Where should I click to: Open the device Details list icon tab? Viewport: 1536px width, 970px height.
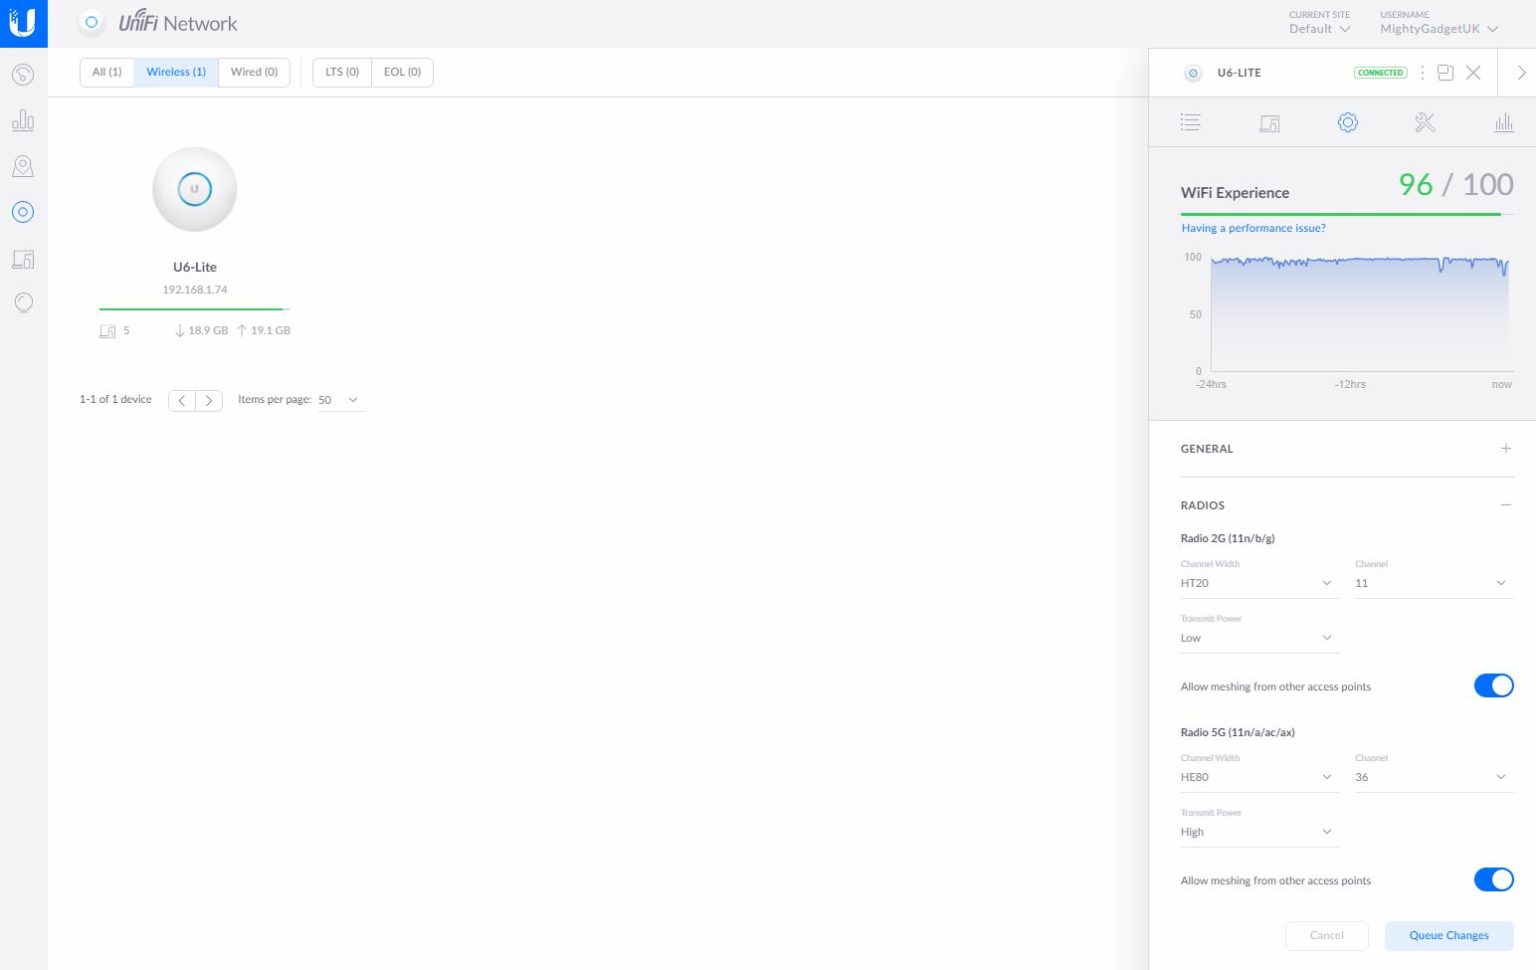pyautogui.click(x=1190, y=122)
